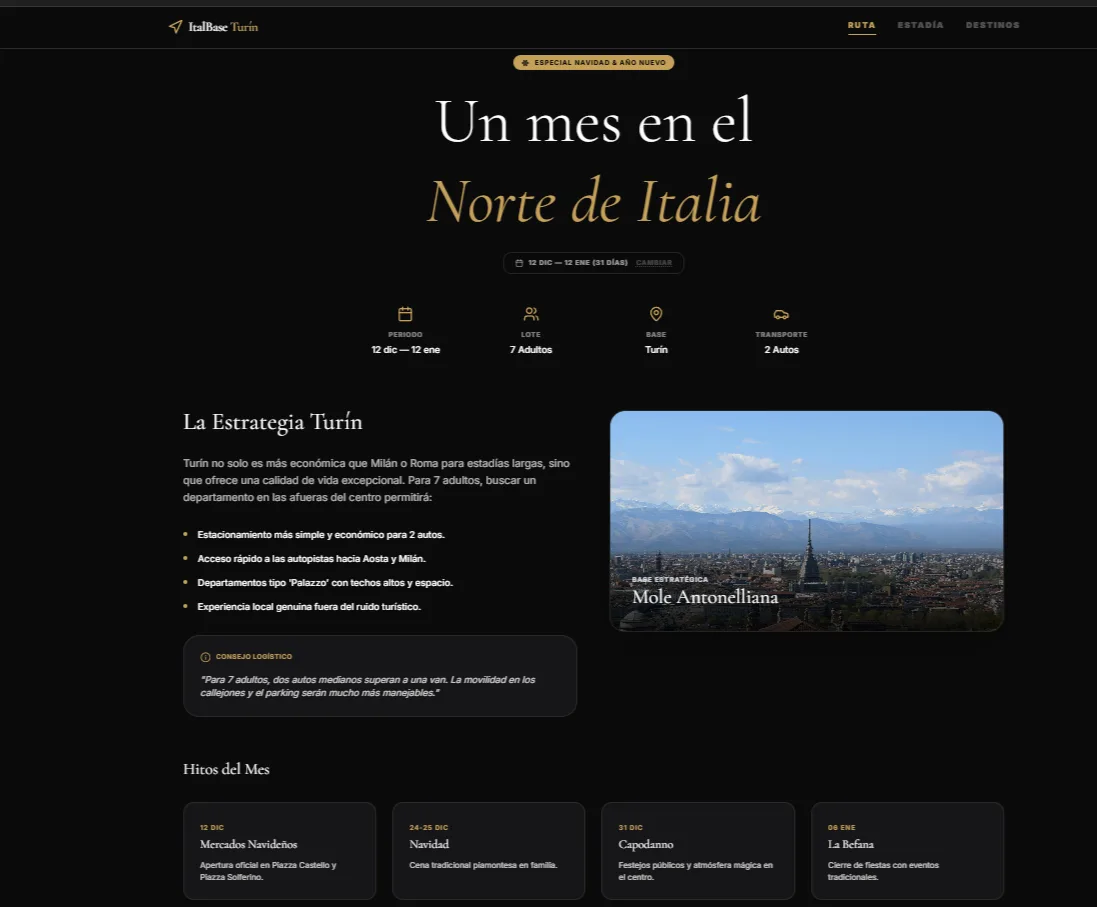Click the 12 Dic — 12 Ene date pill
The image size is (1097, 907).
(x=593, y=263)
